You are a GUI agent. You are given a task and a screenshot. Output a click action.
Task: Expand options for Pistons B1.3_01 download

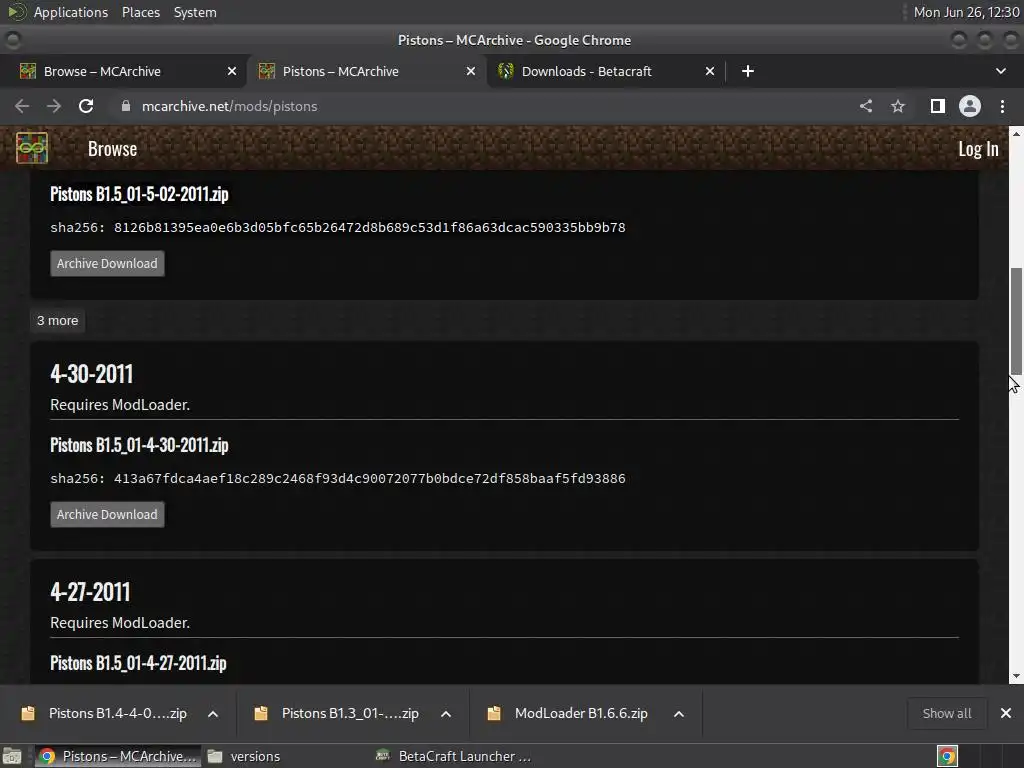[446, 714]
